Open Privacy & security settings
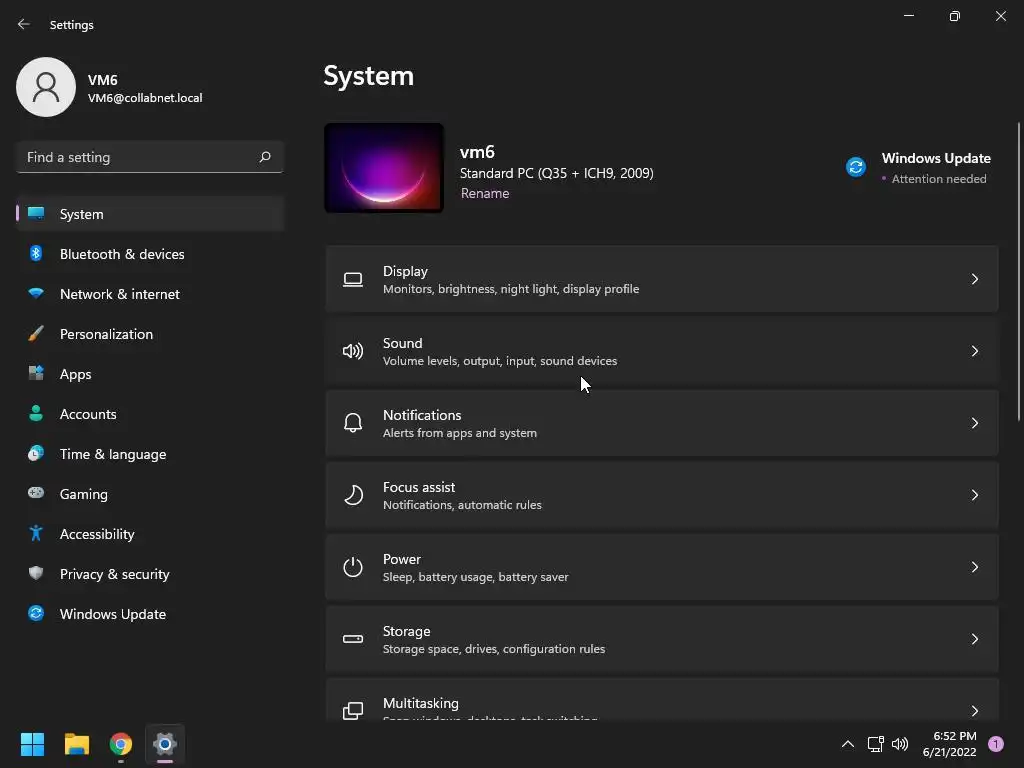Image resolution: width=1024 pixels, height=768 pixels. [150, 573]
